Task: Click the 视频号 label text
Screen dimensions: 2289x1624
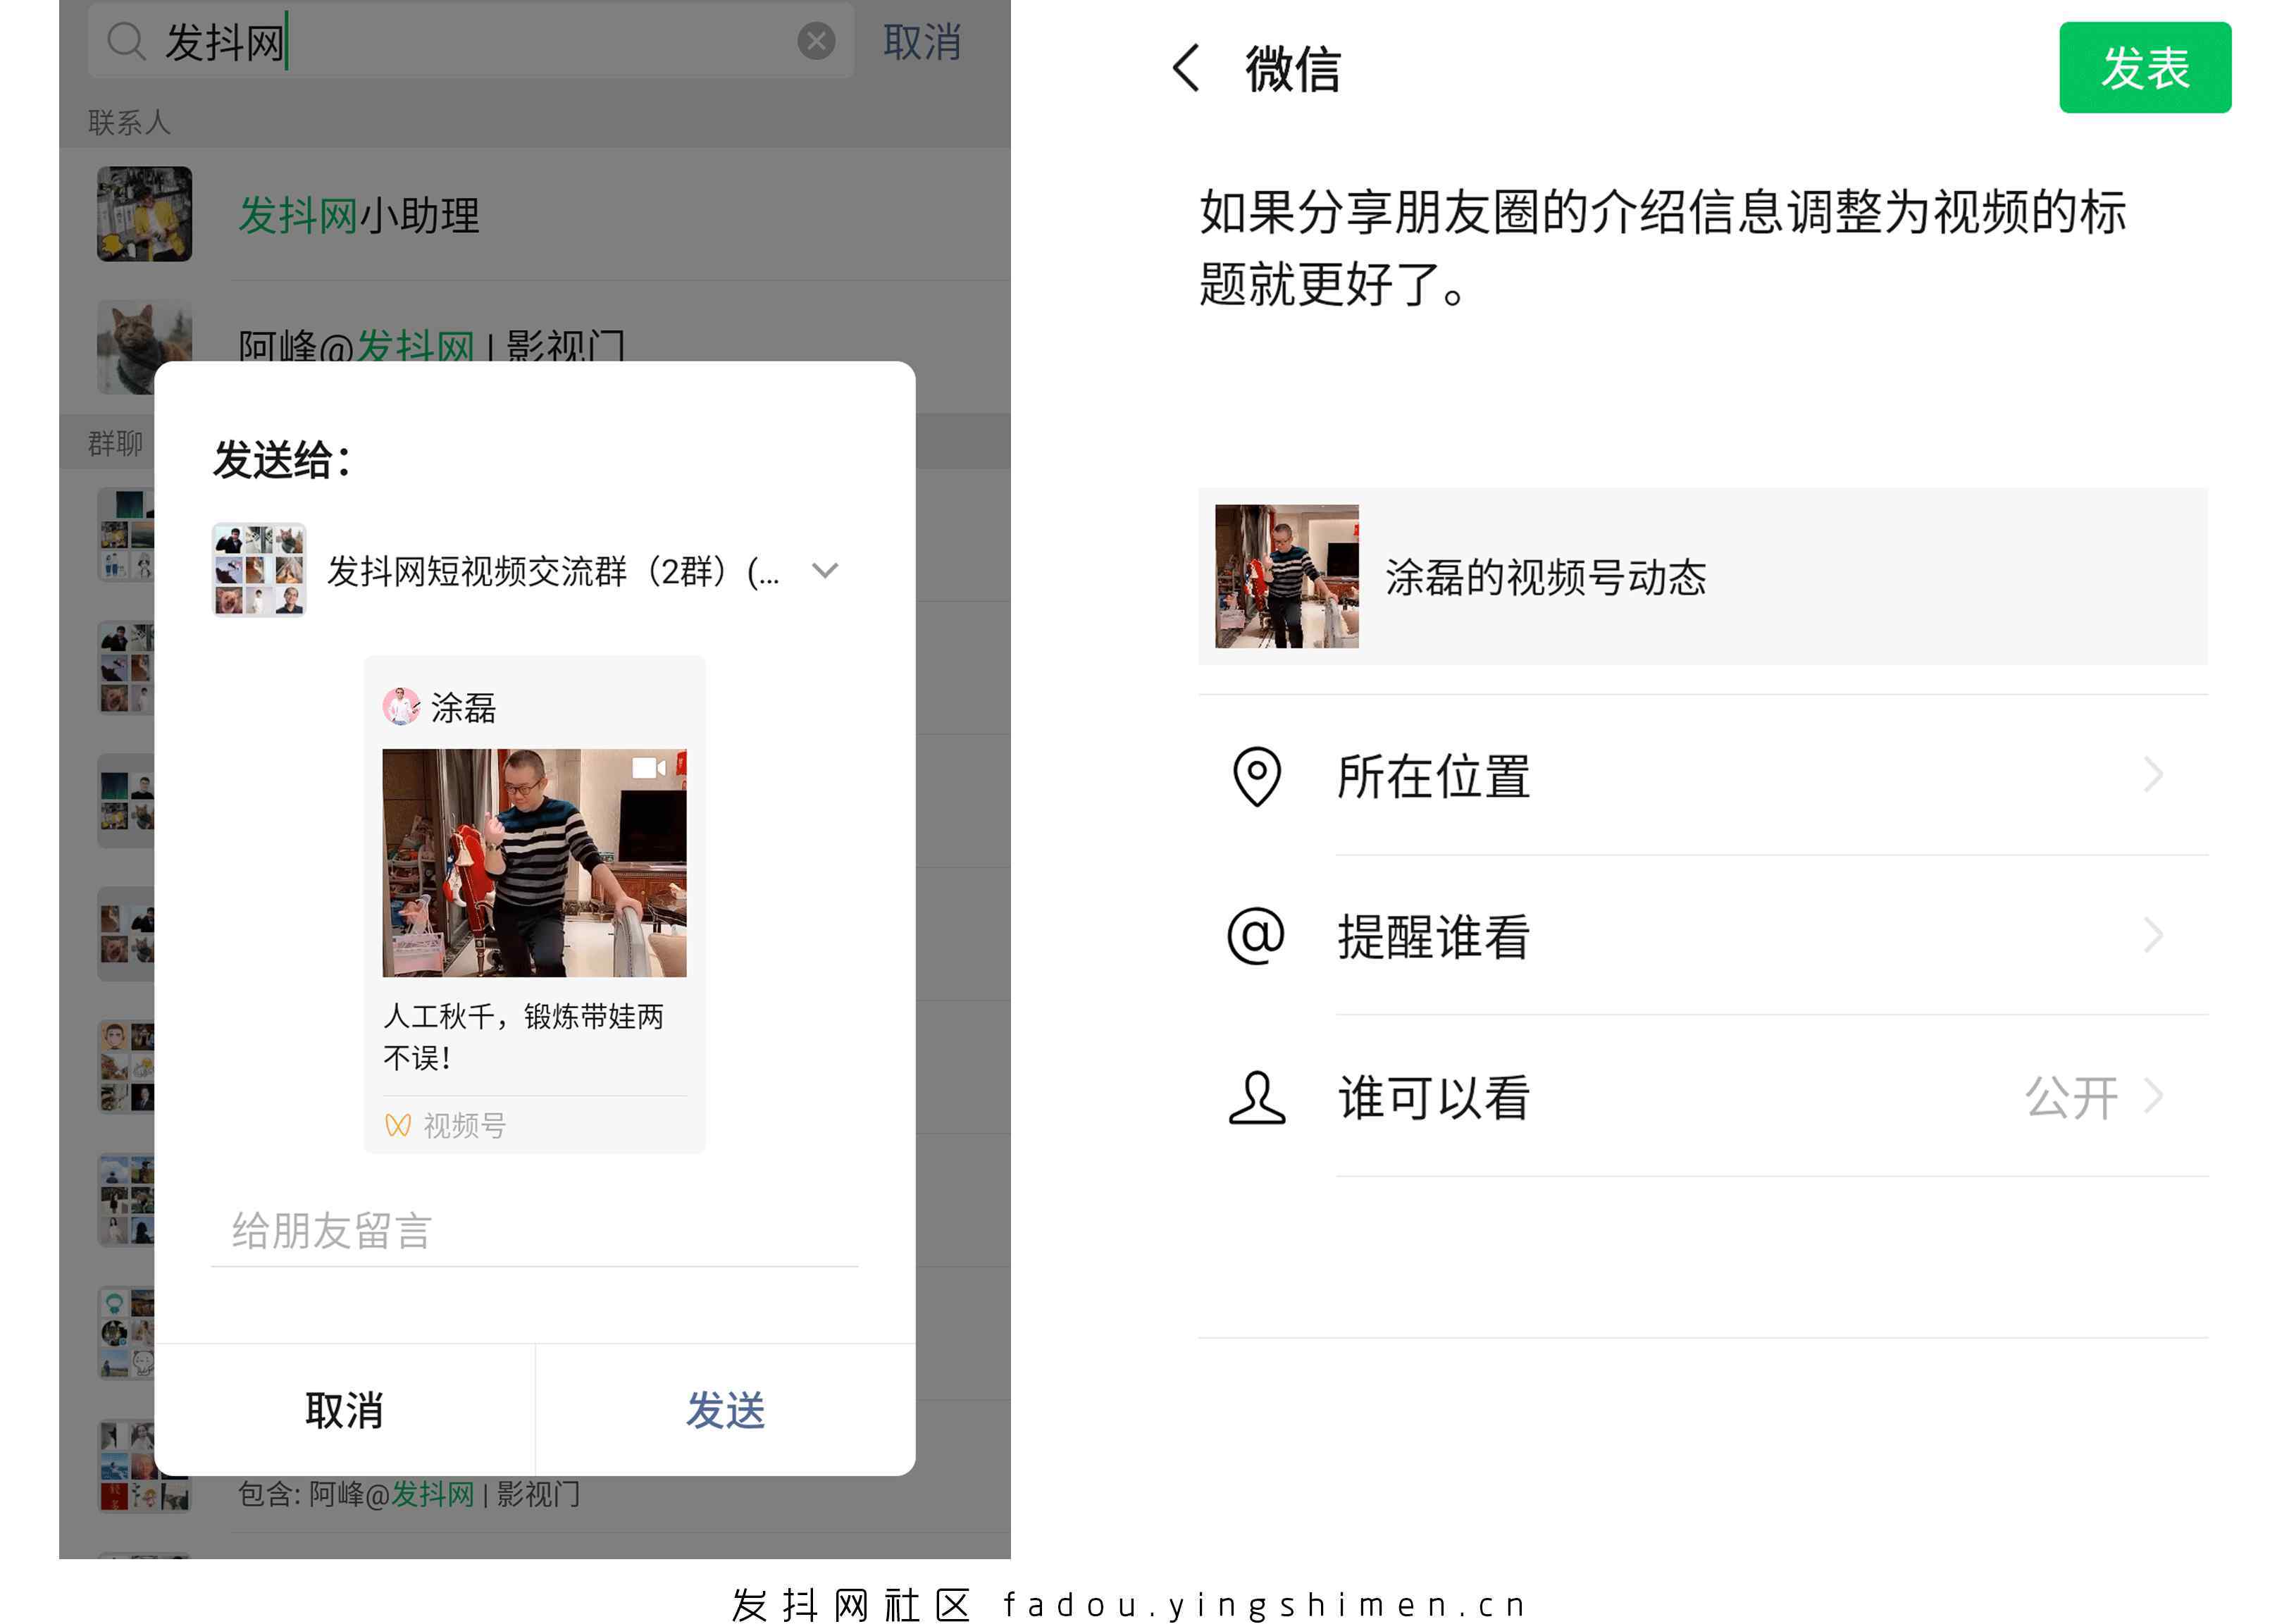Action: click(x=465, y=1126)
